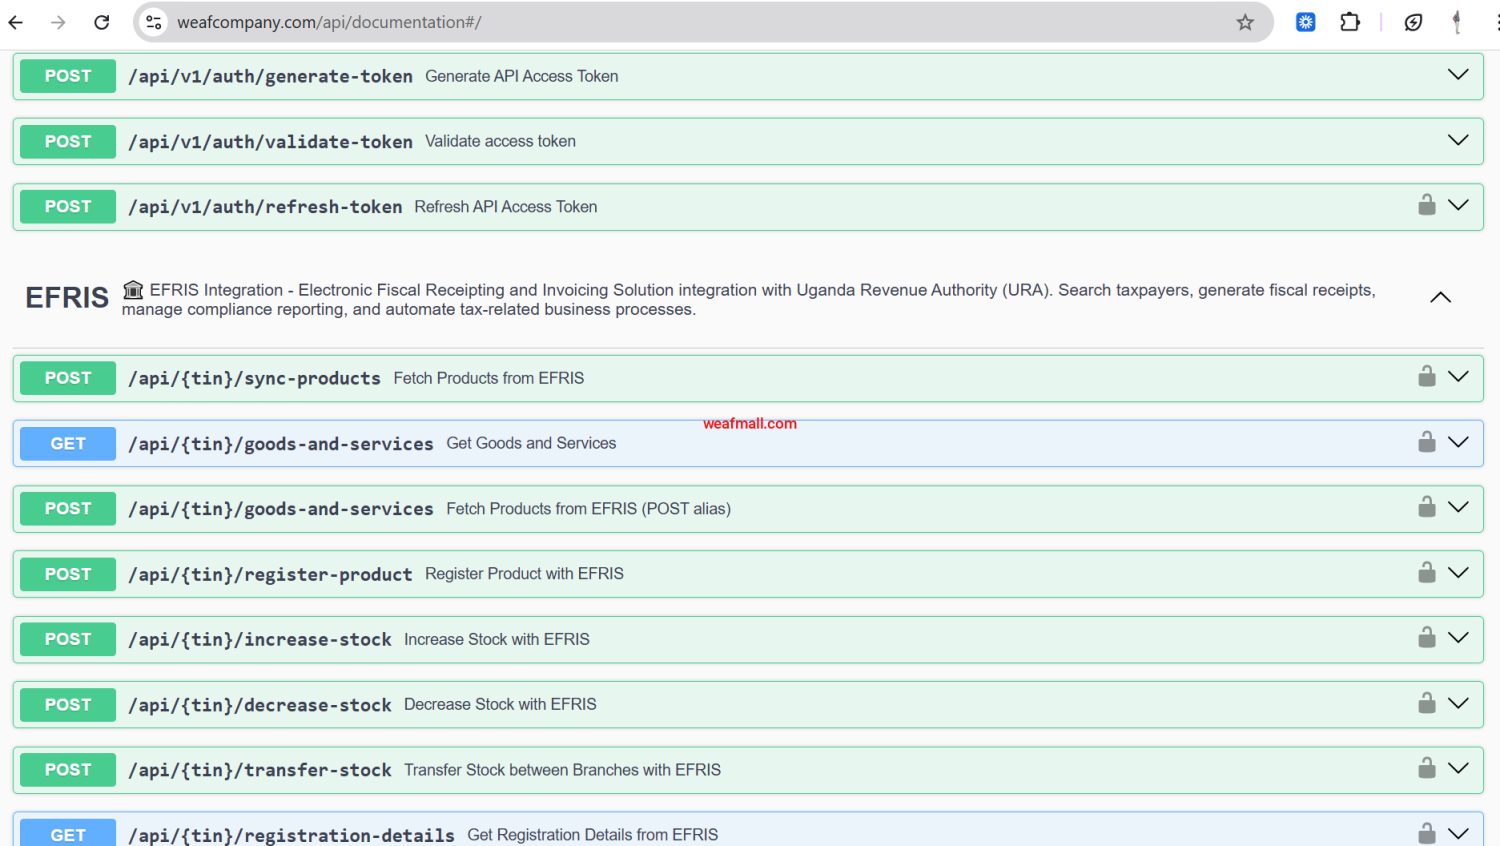Viewport: 1500px width, 846px height.
Task: Expand POST goods-and-services chevron
Action: coord(1459,507)
